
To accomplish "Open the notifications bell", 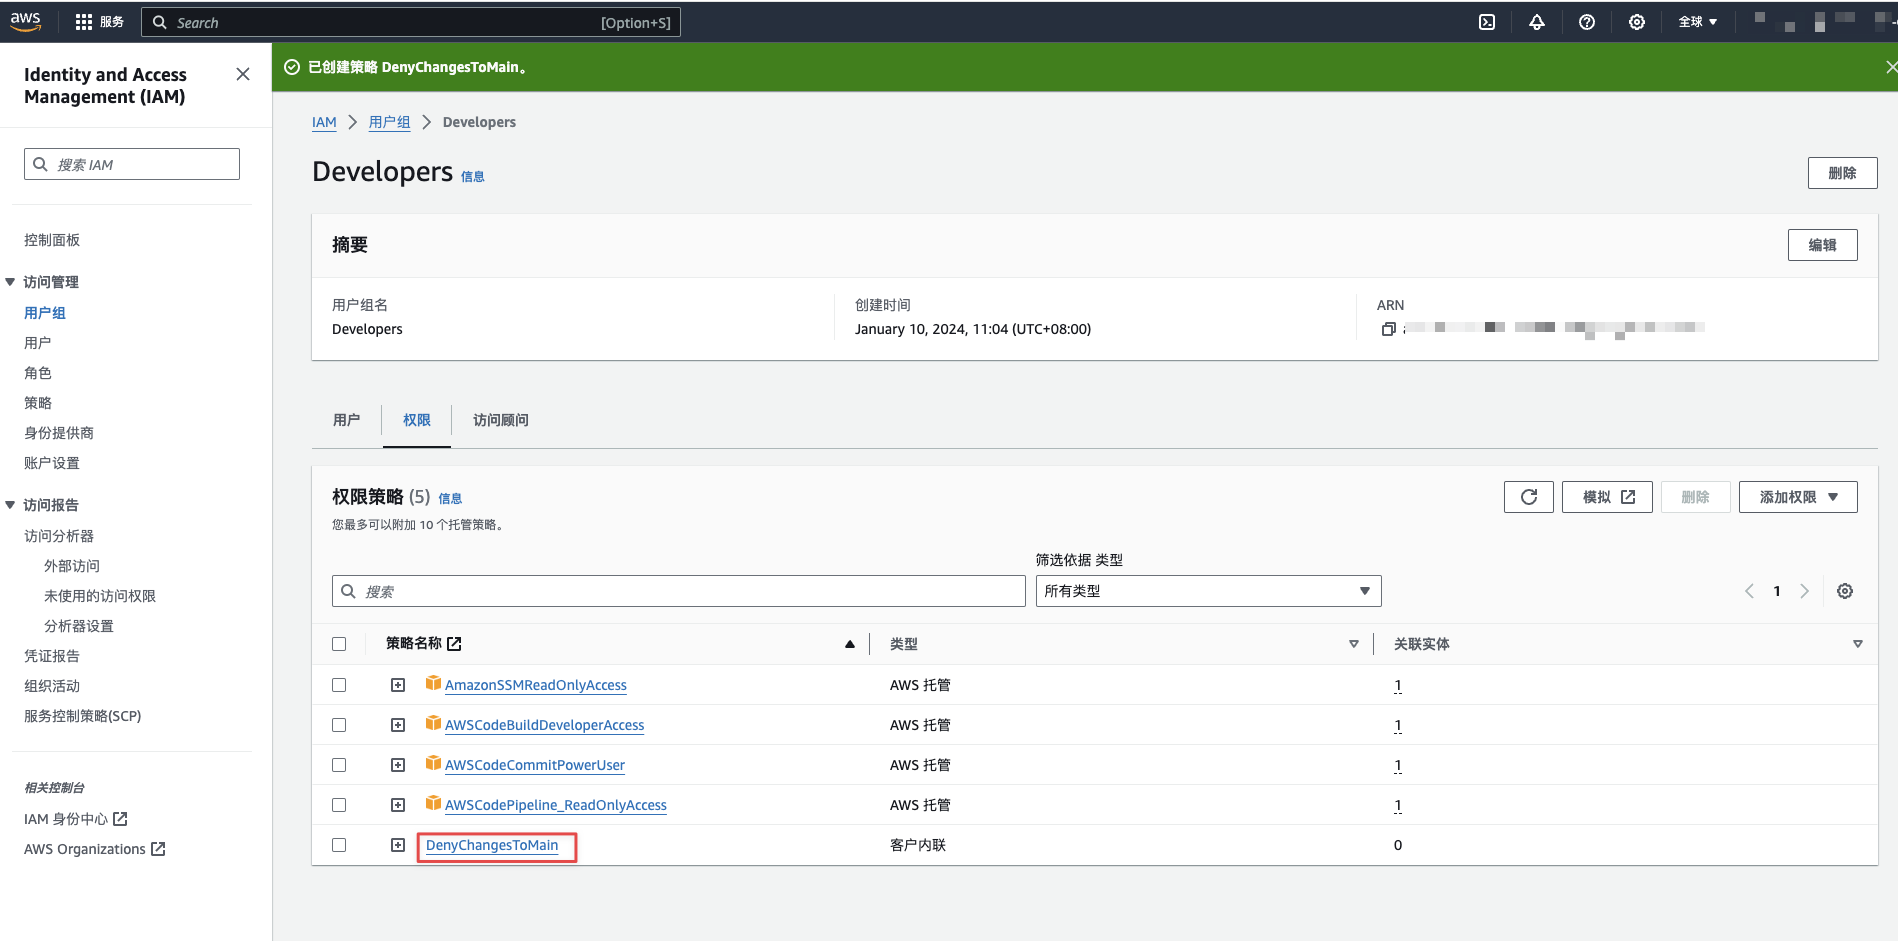I will click(x=1537, y=22).
